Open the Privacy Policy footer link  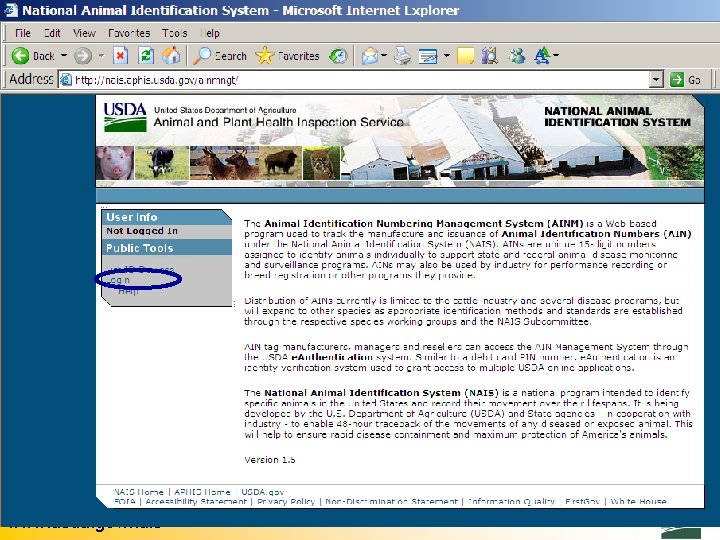[x=286, y=501]
